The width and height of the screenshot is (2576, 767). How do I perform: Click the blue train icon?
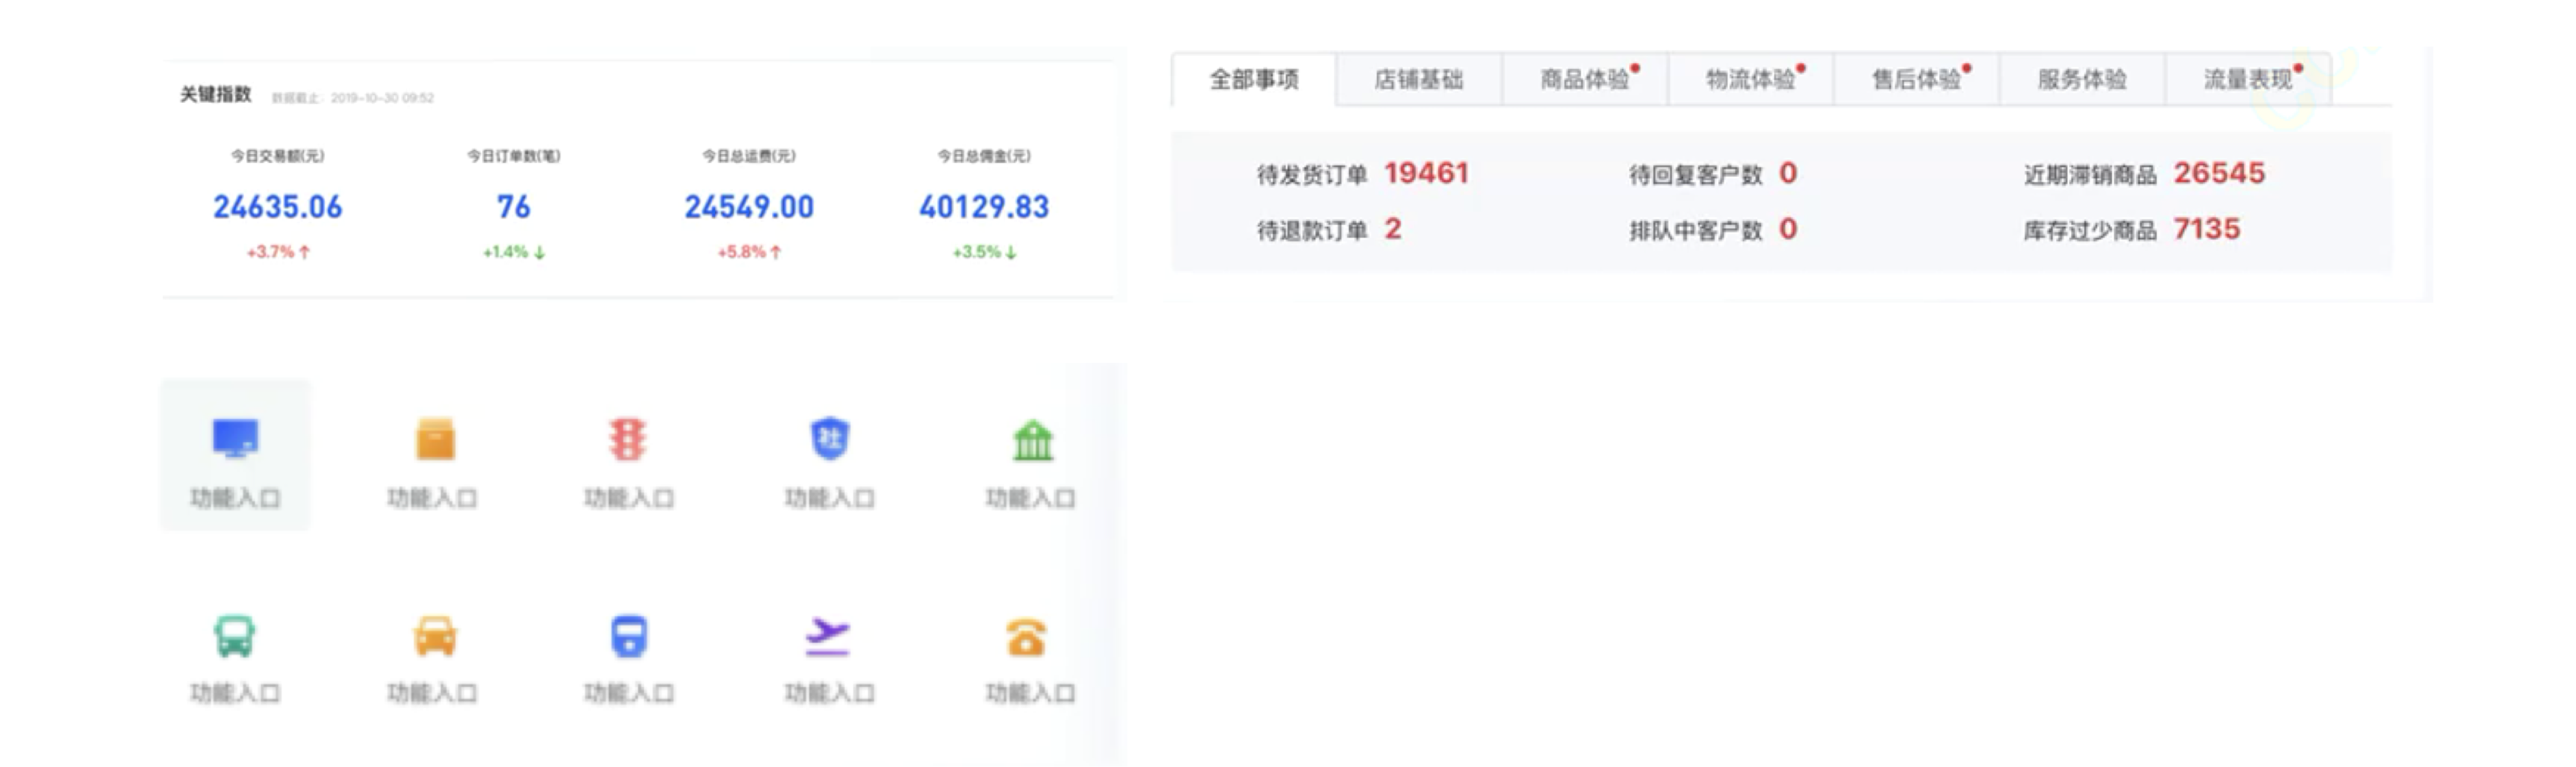(628, 636)
